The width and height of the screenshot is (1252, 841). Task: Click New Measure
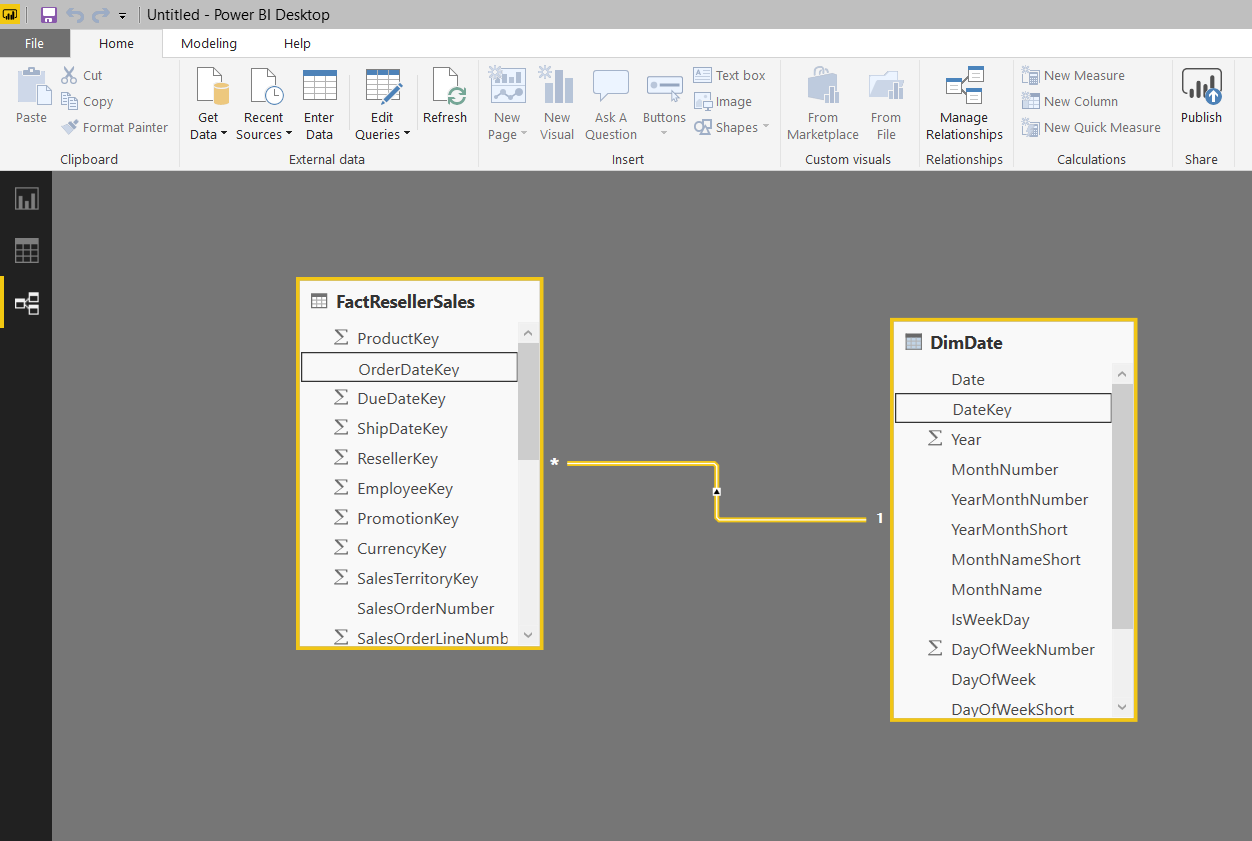pyautogui.click(x=1074, y=75)
